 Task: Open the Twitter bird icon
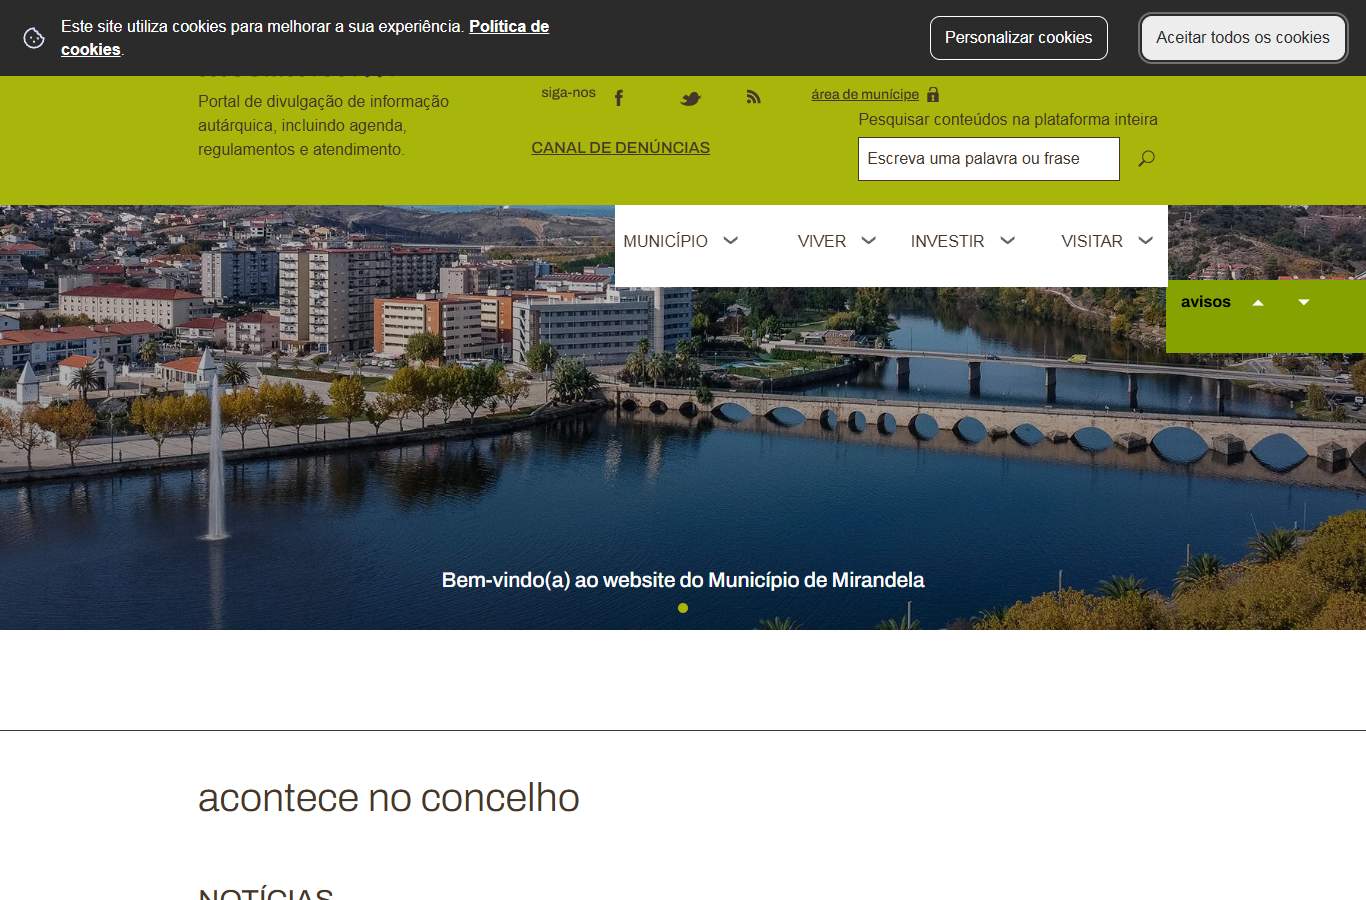click(690, 98)
